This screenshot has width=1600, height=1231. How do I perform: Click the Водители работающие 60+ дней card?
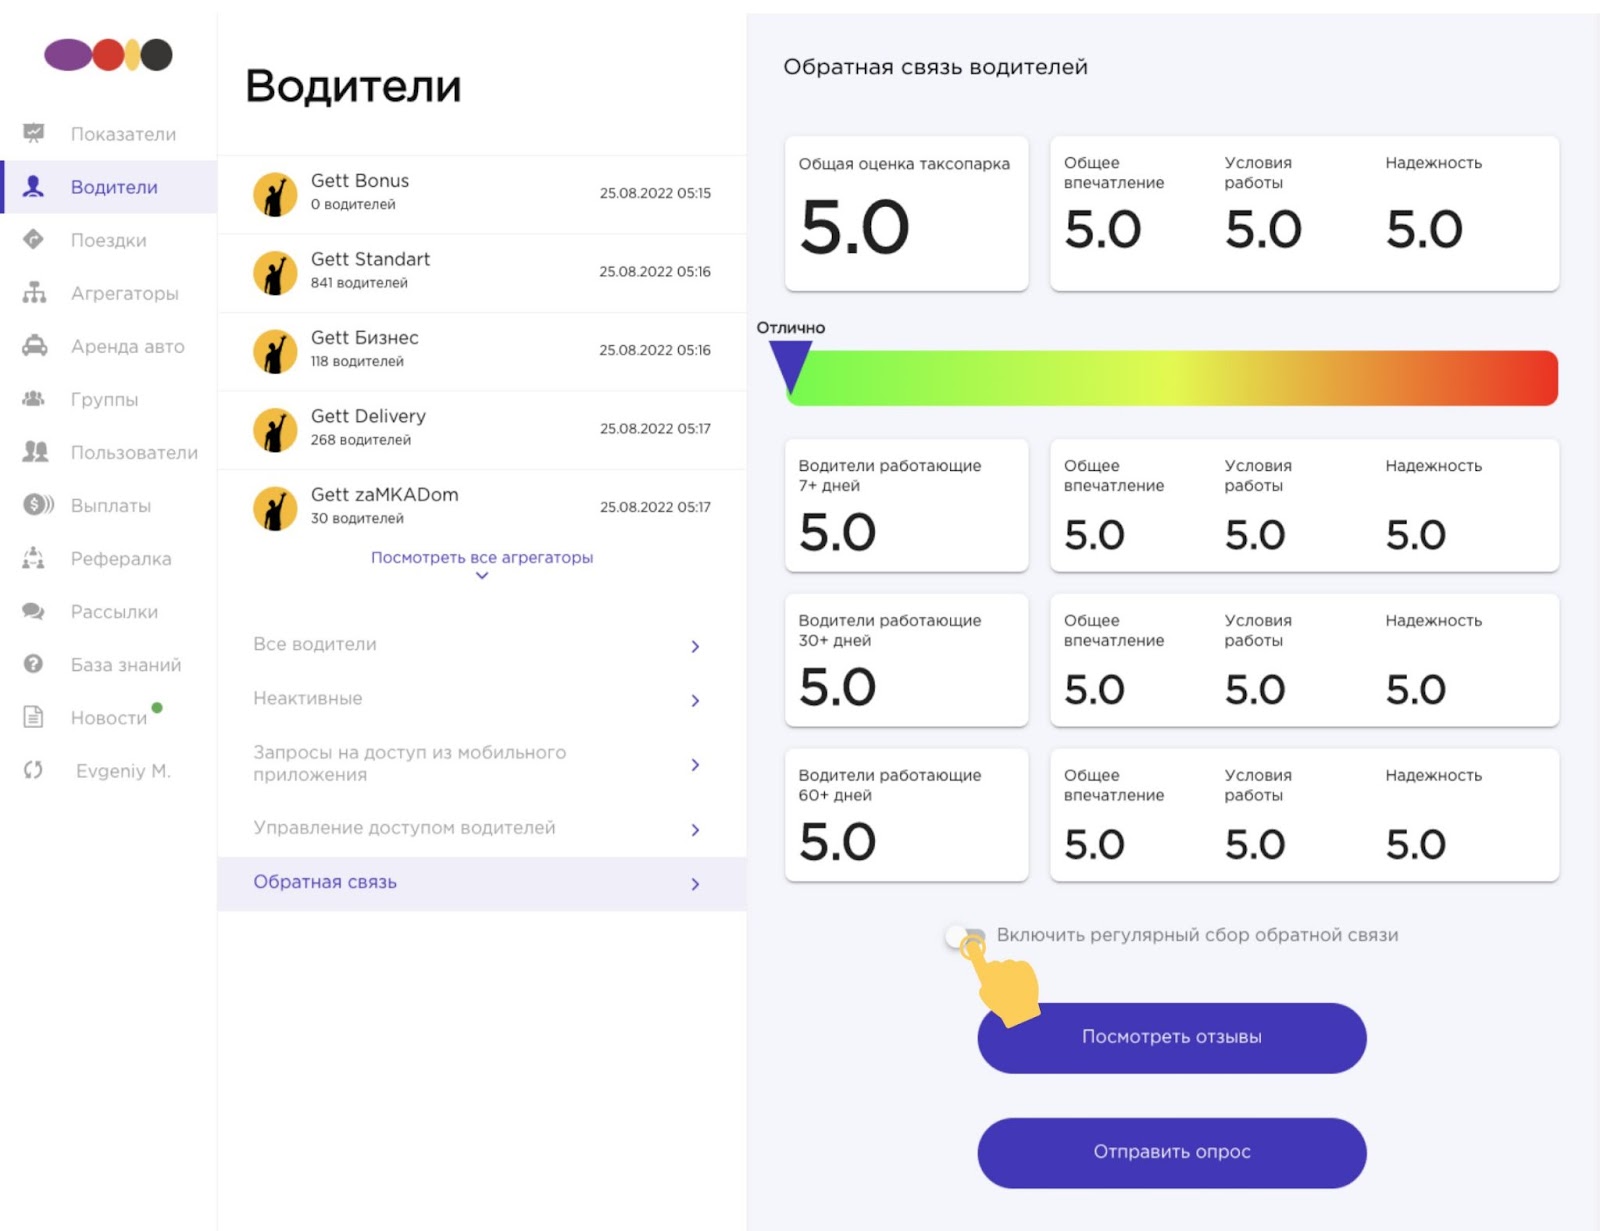pyautogui.click(x=906, y=815)
